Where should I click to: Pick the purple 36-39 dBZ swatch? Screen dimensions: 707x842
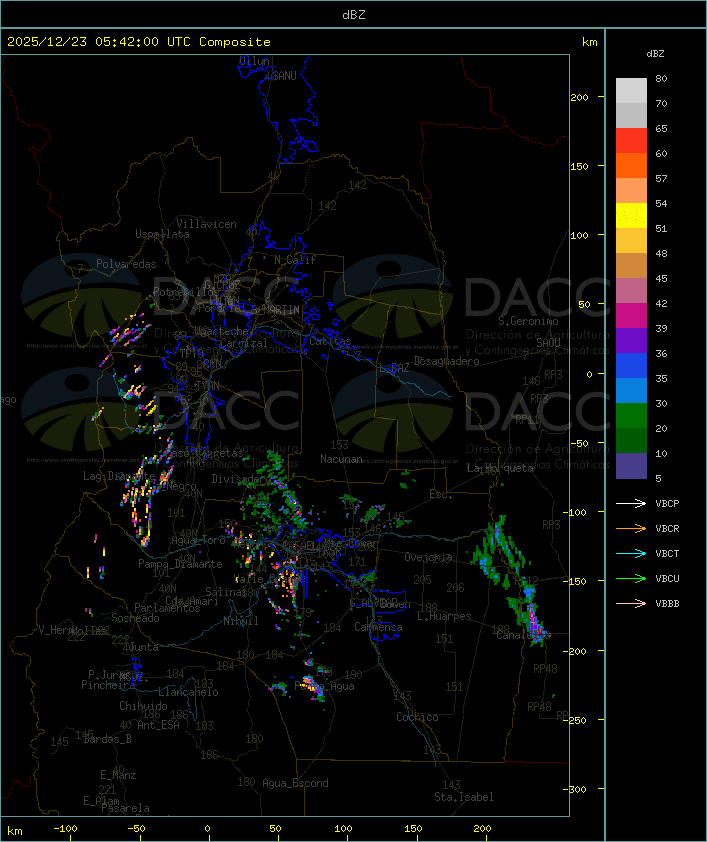click(631, 340)
